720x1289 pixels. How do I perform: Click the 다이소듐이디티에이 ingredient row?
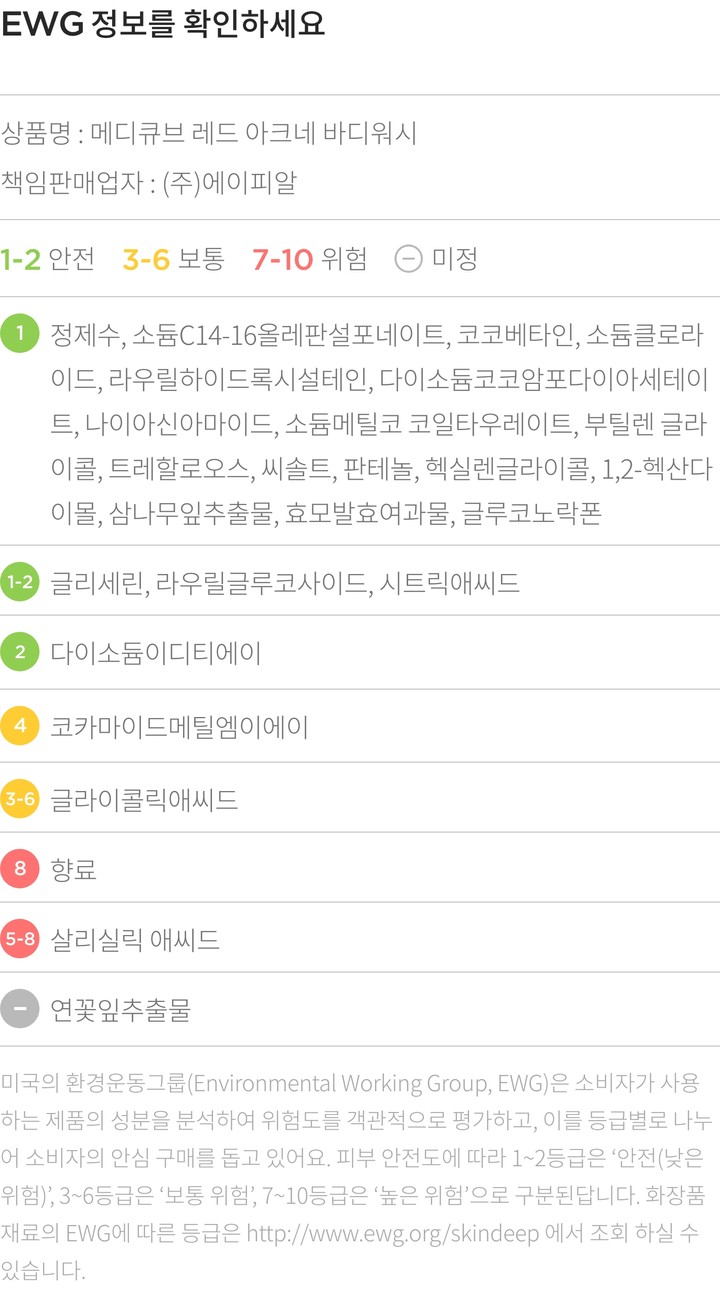click(x=156, y=654)
